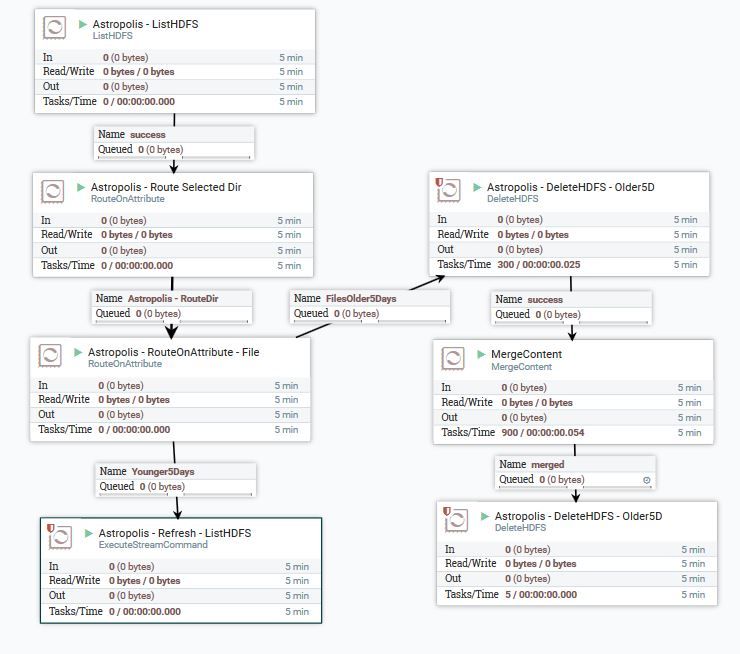Click the bulletin indicator on Refresh - ListHDFS
The image size is (740, 654).
tap(51, 527)
